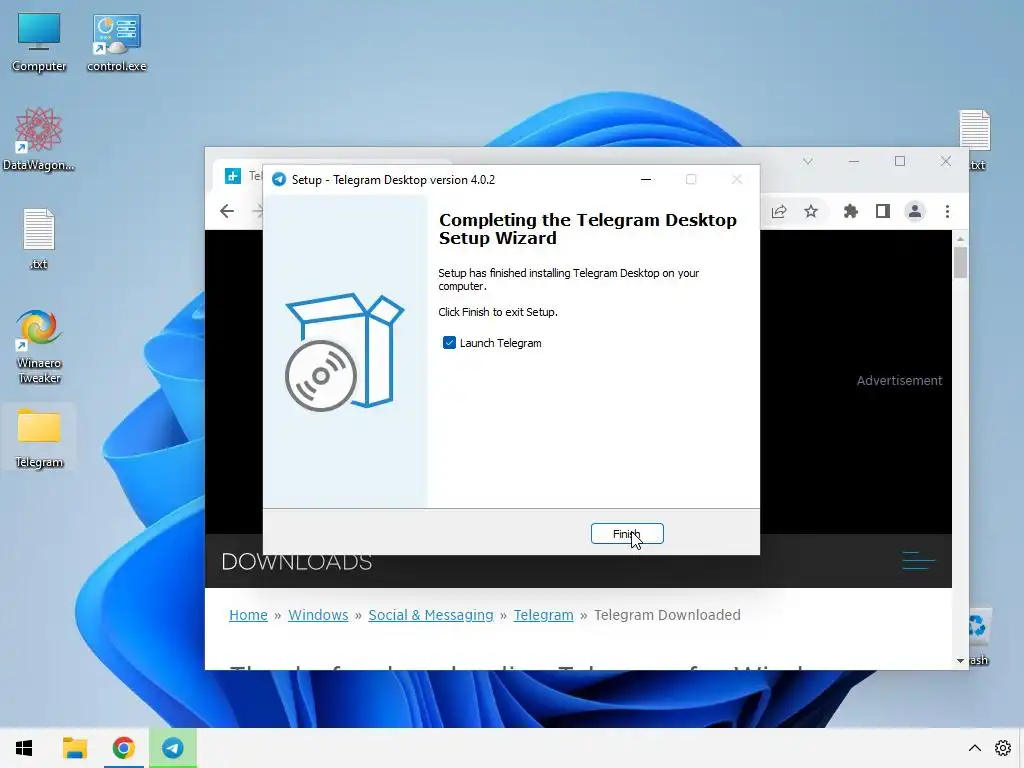Switch to Chrome in the taskbar
The height and width of the screenshot is (768, 1024).
[x=123, y=748]
